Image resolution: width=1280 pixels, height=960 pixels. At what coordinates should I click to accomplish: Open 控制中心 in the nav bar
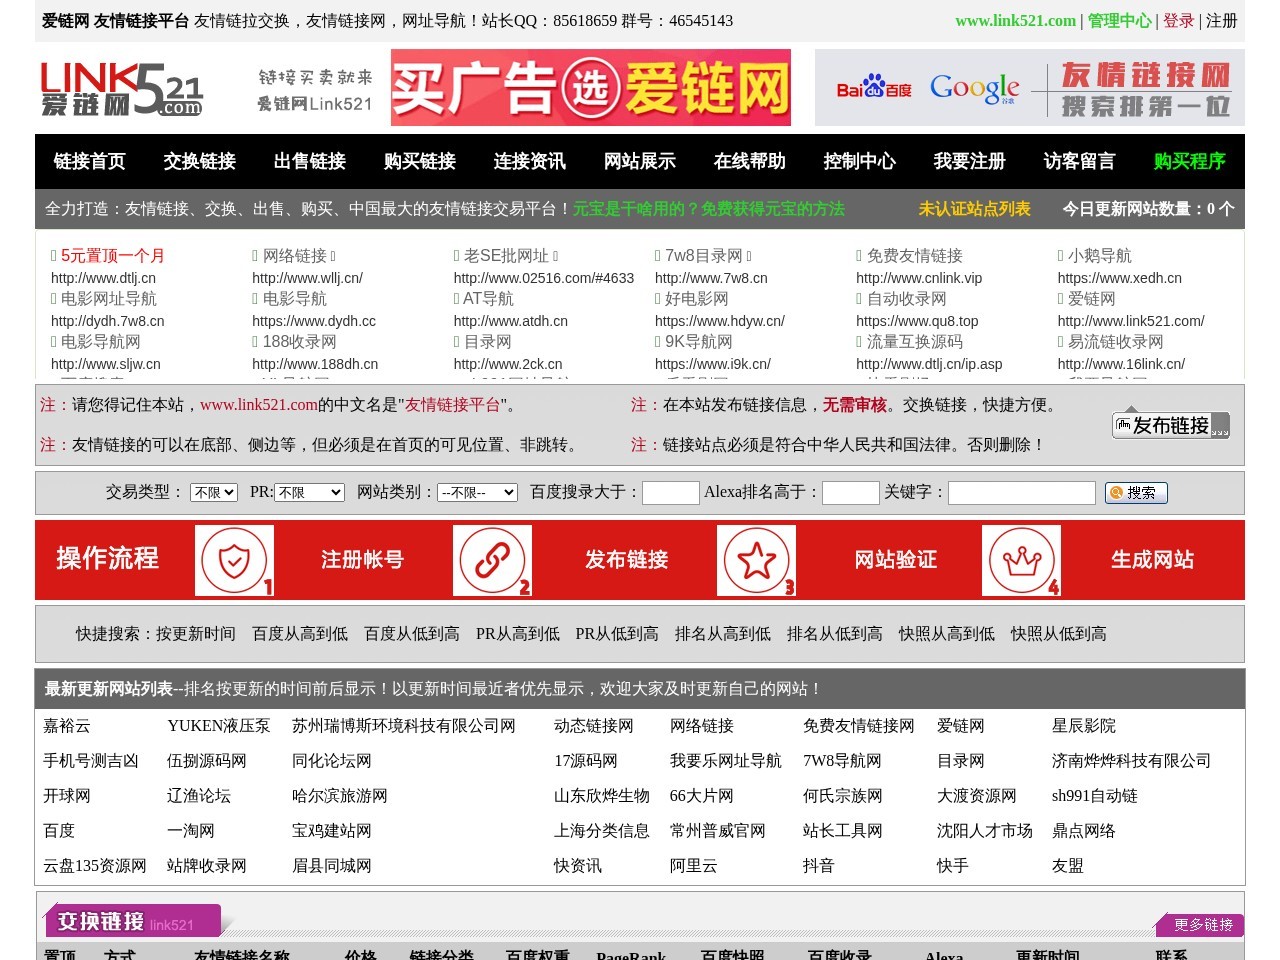[860, 161]
